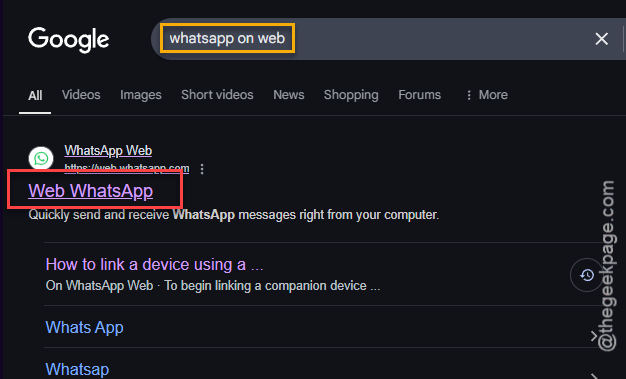Click the https://web.whatsapp.com URL
Screen dimensions: 626x379
pos(127,168)
